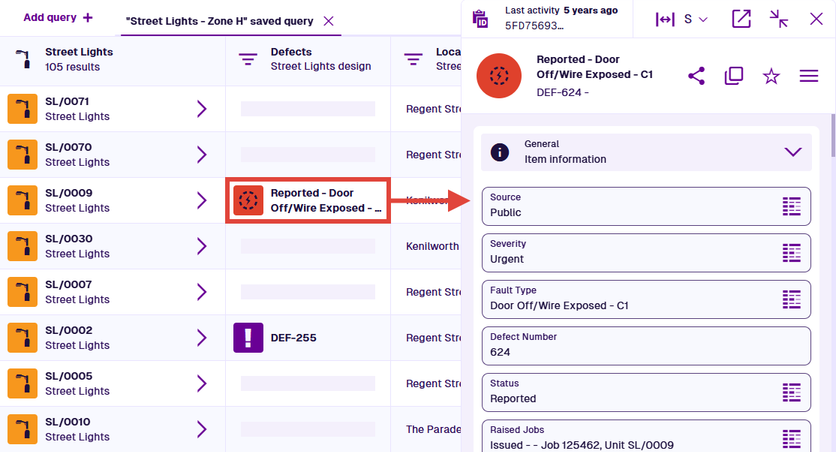Open the hamburger menu in item header

point(809,76)
